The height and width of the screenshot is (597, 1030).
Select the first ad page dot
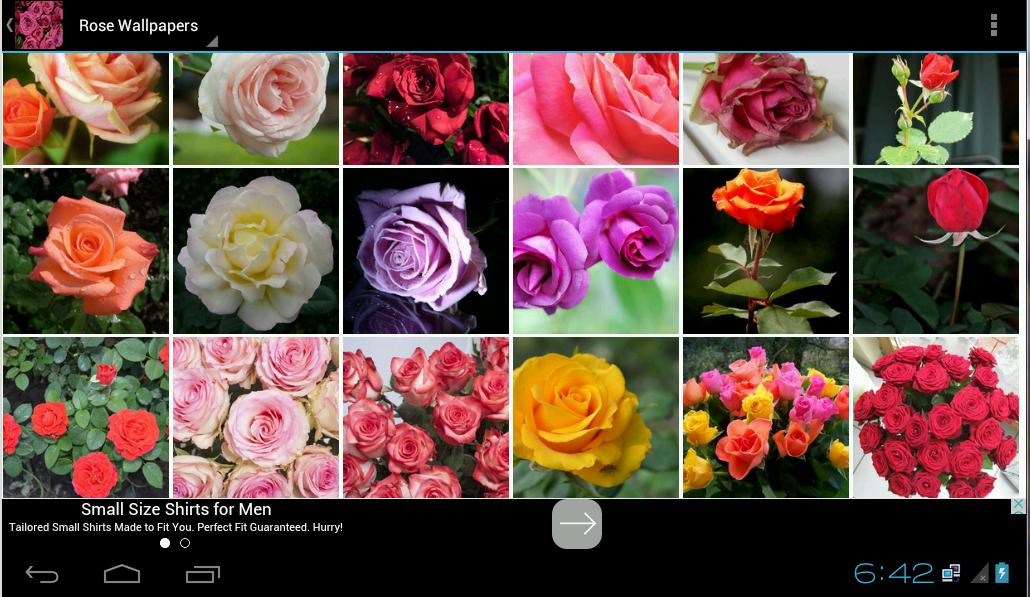(165, 543)
